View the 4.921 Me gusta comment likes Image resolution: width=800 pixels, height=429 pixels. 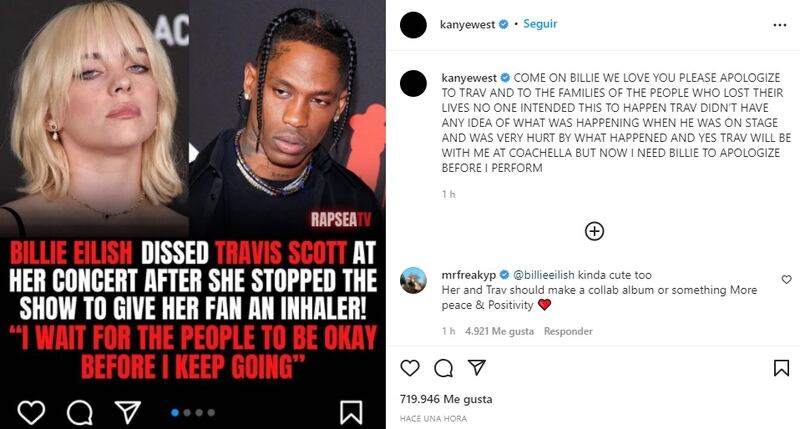coord(499,331)
